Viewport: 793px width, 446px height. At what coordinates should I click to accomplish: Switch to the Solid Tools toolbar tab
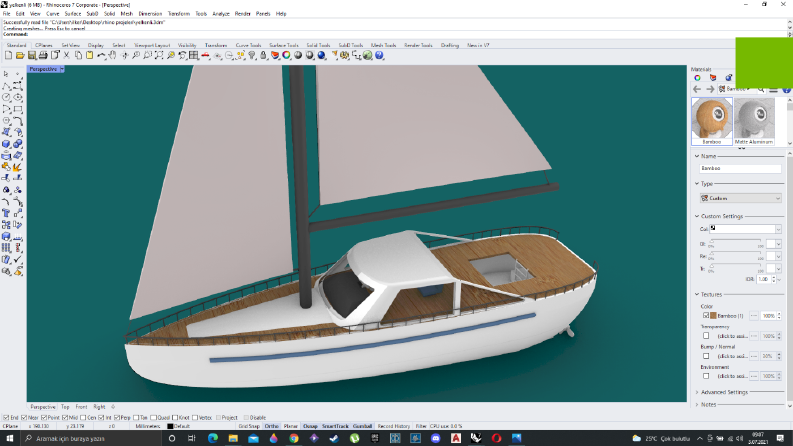pyautogui.click(x=318, y=45)
